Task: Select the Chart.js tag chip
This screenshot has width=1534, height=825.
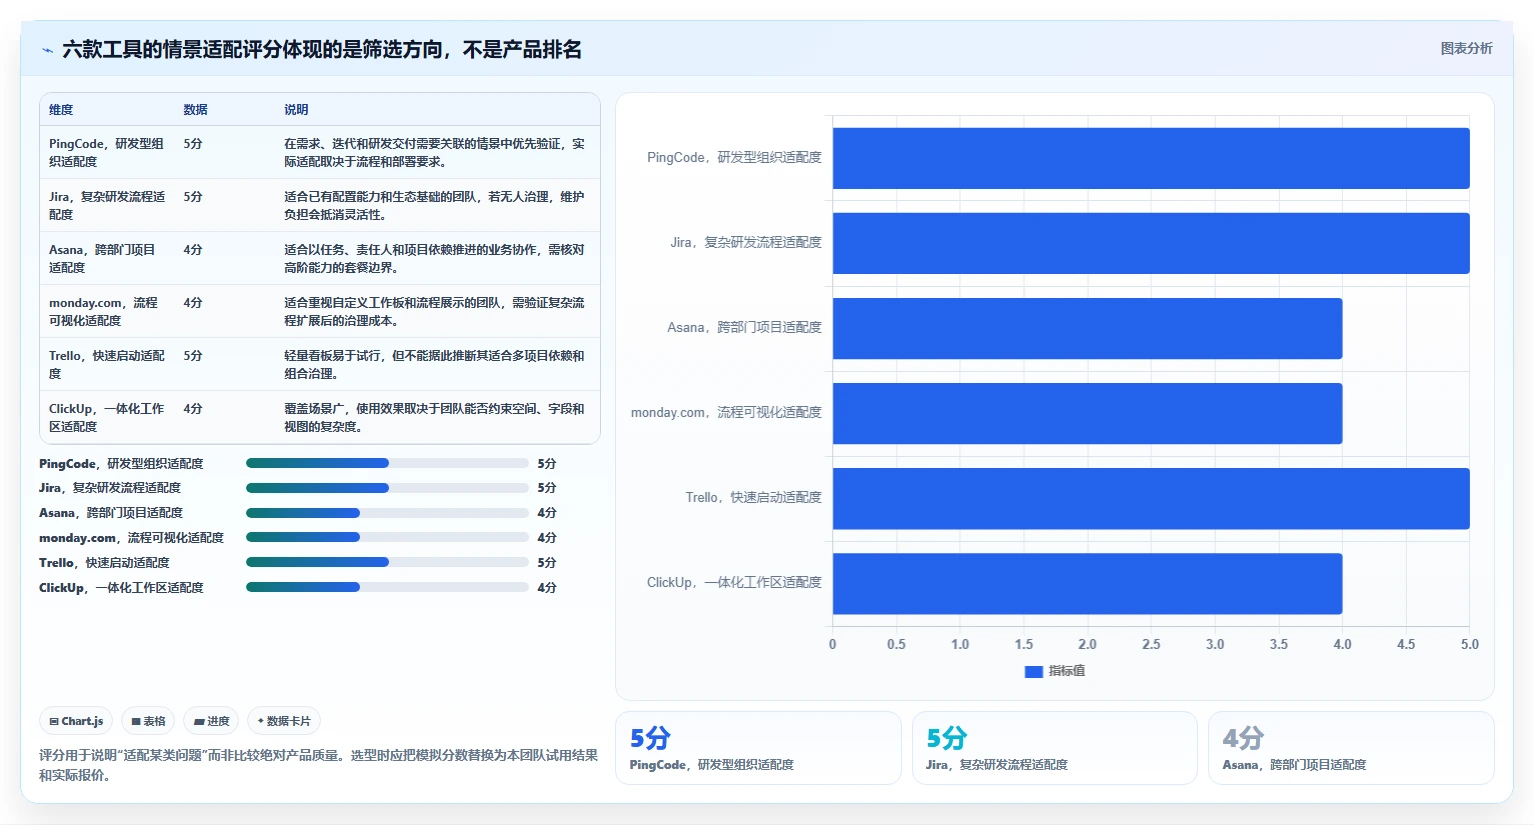Action: coord(76,721)
